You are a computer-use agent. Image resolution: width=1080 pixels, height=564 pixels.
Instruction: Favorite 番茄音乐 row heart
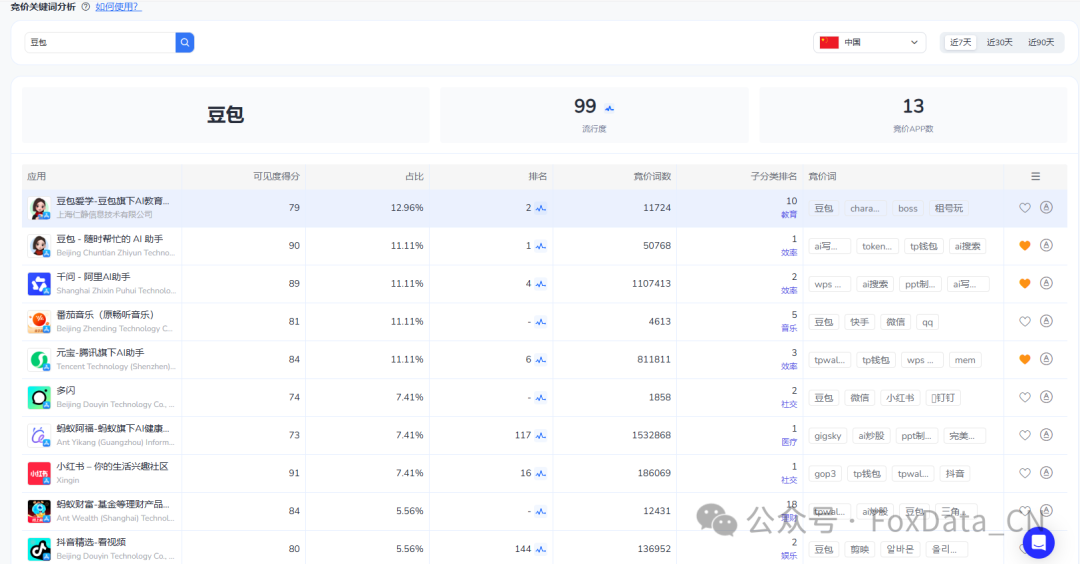coord(1025,322)
